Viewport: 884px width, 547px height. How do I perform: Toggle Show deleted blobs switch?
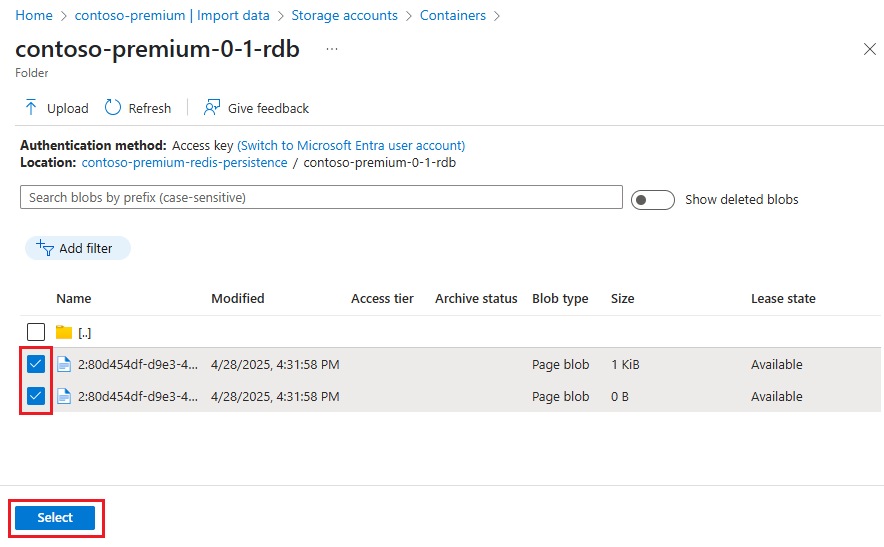pyautogui.click(x=653, y=200)
